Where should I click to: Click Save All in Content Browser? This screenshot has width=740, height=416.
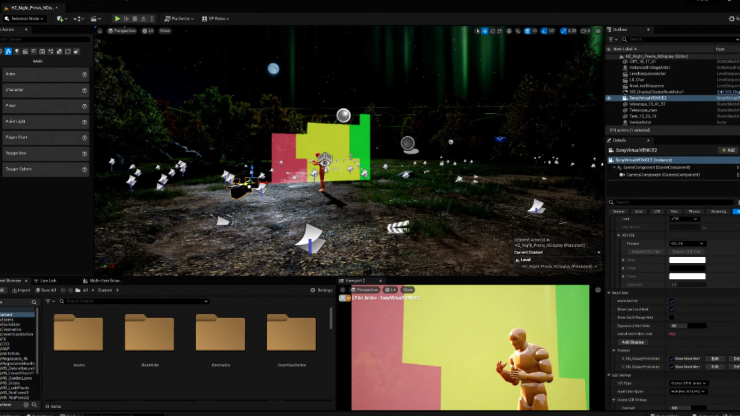point(46,290)
